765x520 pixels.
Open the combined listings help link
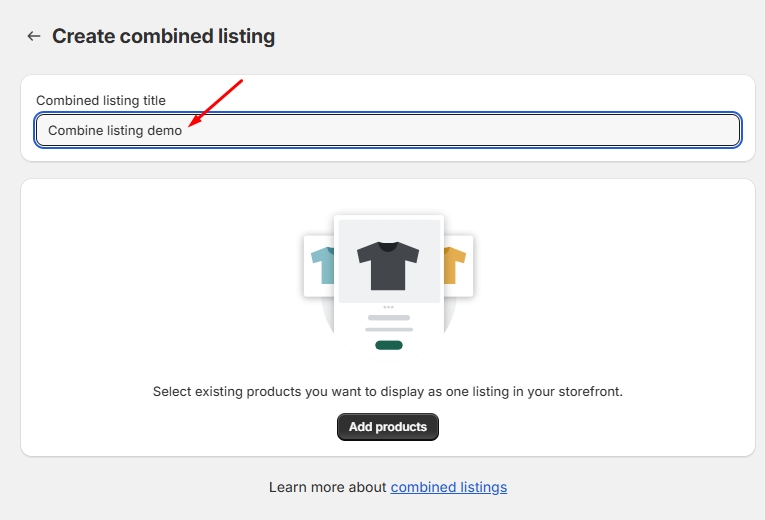(448, 487)
